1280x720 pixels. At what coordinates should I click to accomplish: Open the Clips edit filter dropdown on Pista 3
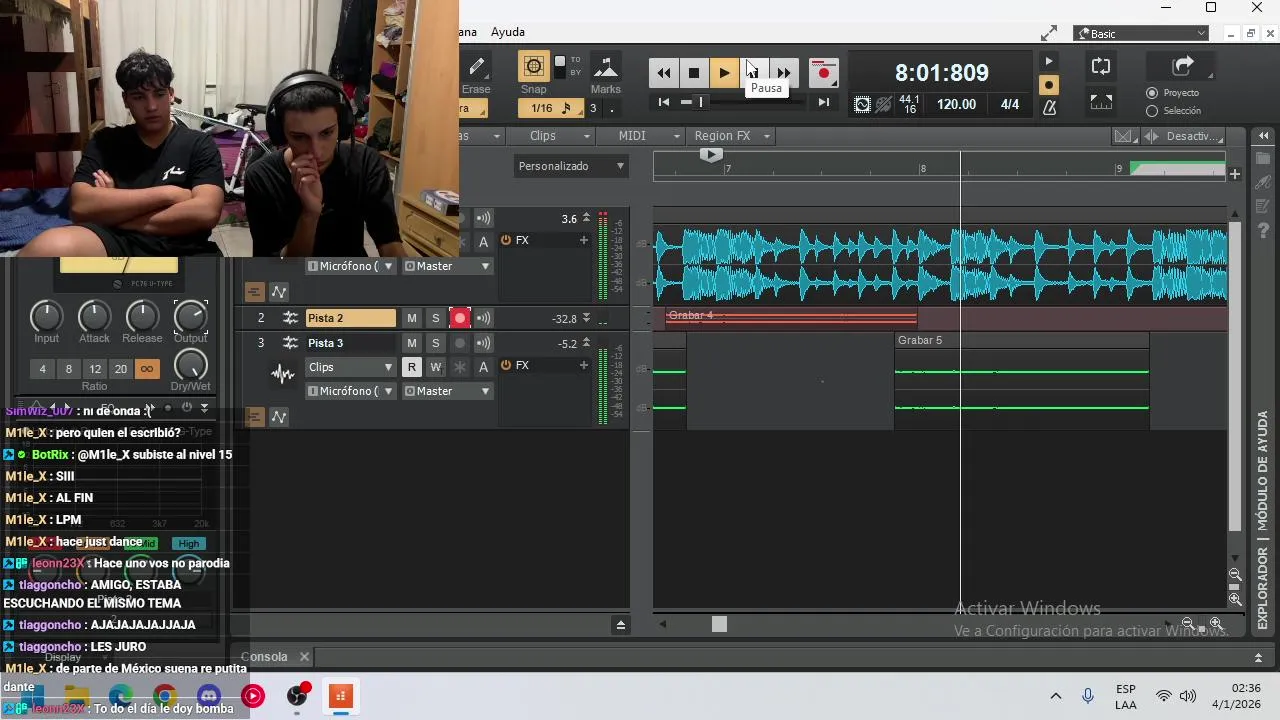tap(350, 367)
